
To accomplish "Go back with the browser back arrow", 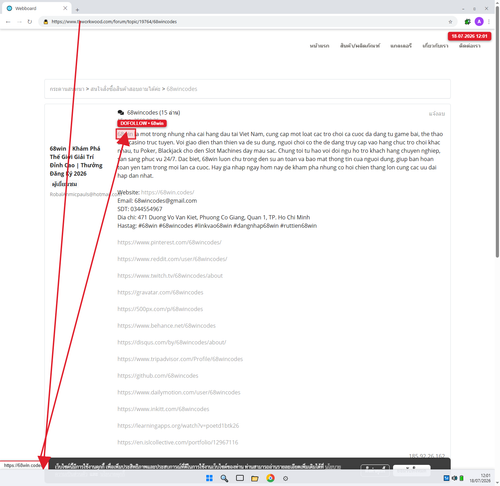I will point(8,22).
